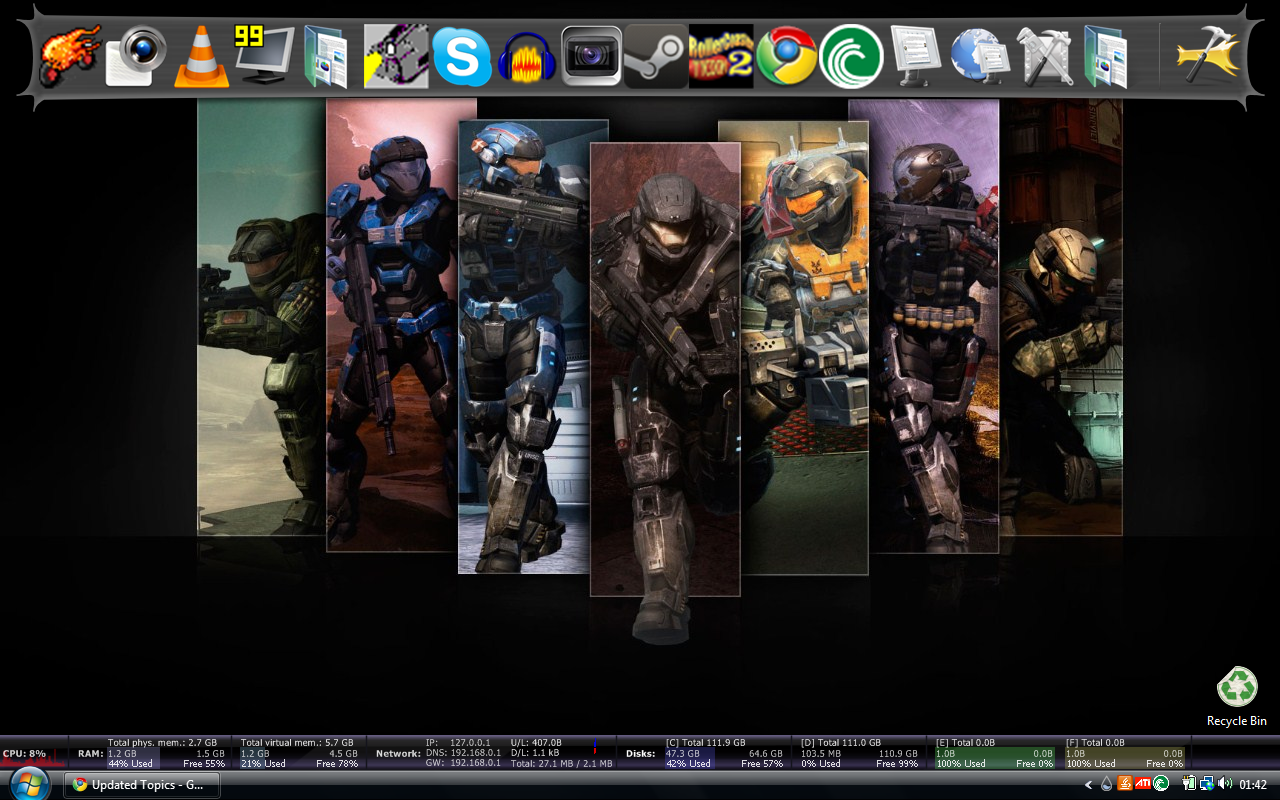
Task: Click the 01:42 system clock
Action: coord(1253,785)
